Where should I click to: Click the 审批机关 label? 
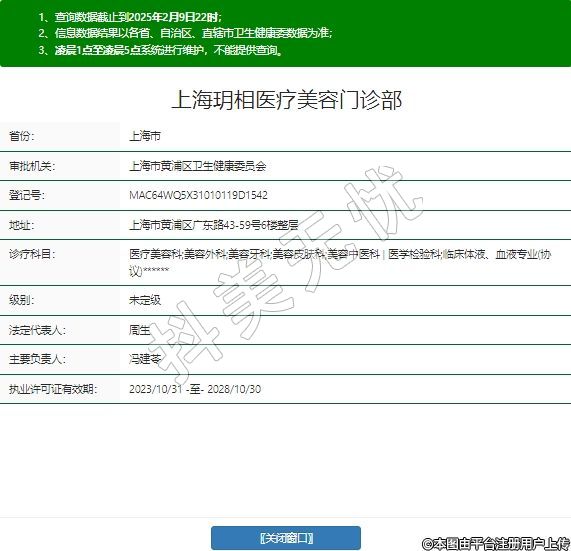pos(32,166)
